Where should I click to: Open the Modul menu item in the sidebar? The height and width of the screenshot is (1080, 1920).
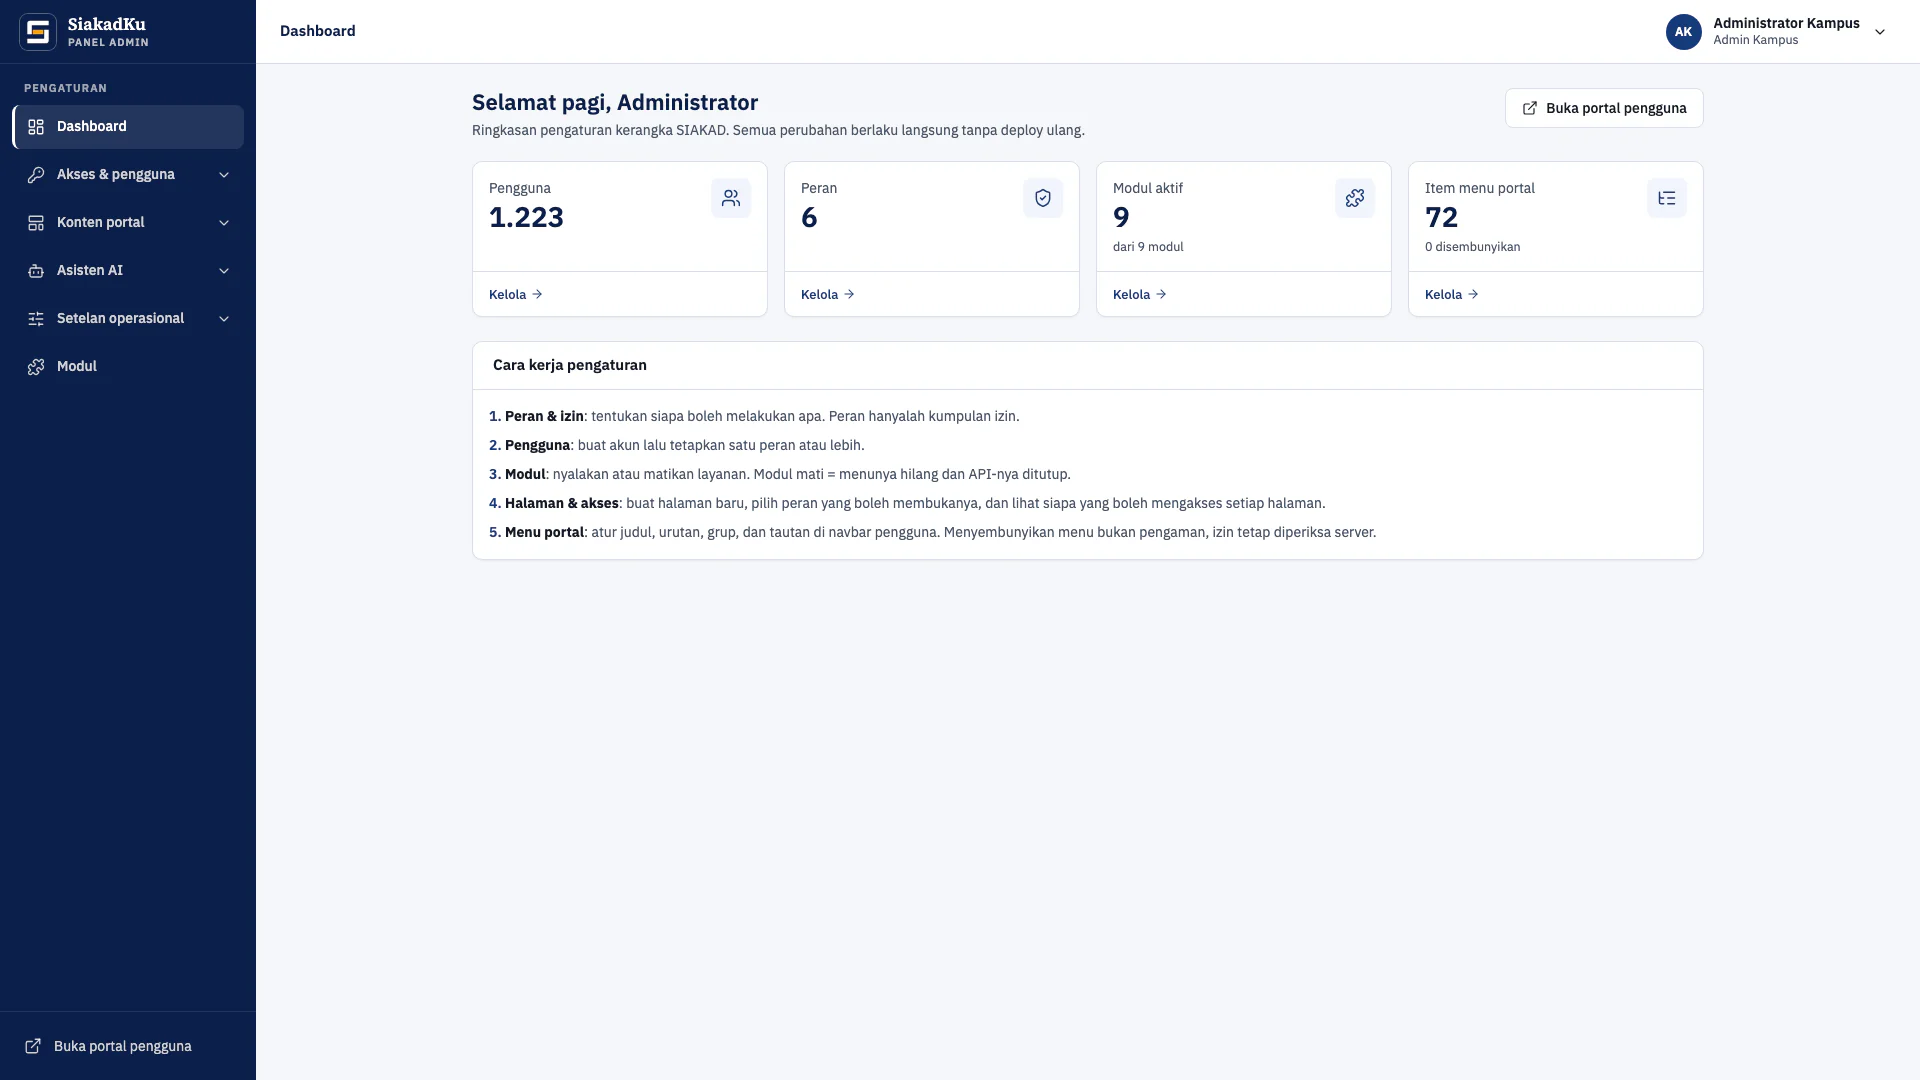[x=128, y=367]
